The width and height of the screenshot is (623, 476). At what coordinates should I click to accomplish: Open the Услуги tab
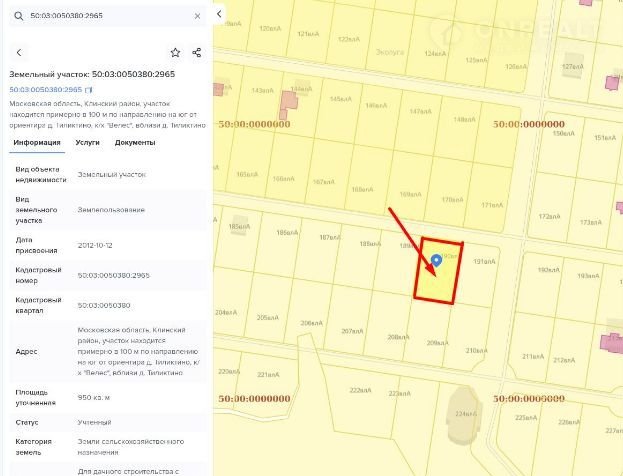[88, 143]
